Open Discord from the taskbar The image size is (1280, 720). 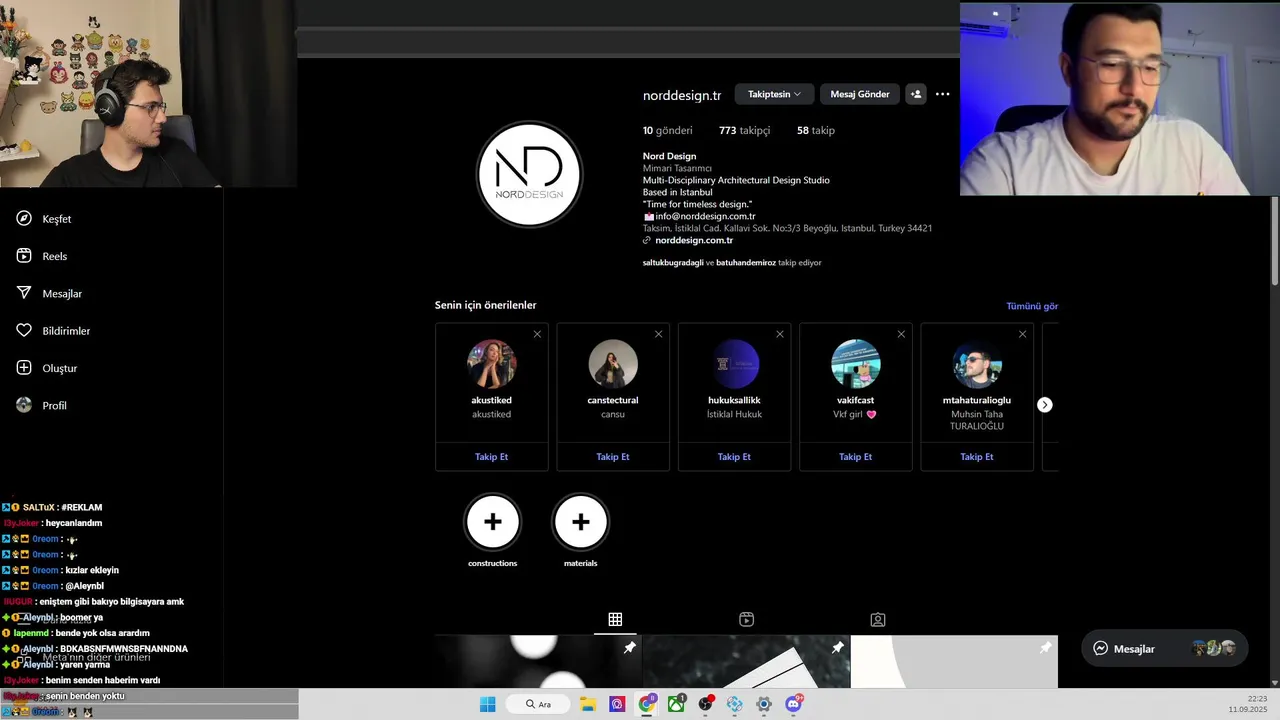point(794,705)
